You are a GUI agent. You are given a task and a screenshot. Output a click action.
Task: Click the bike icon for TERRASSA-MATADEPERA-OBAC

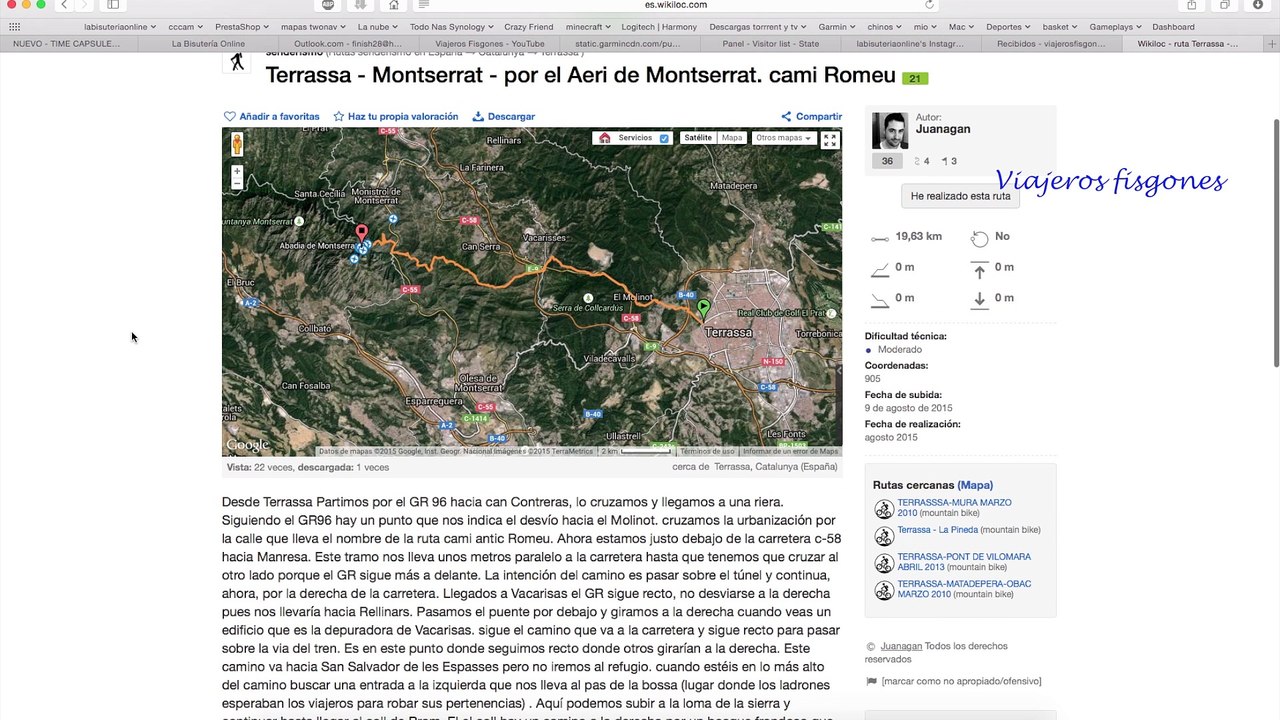pyautogui.click(x=884, y=590)
